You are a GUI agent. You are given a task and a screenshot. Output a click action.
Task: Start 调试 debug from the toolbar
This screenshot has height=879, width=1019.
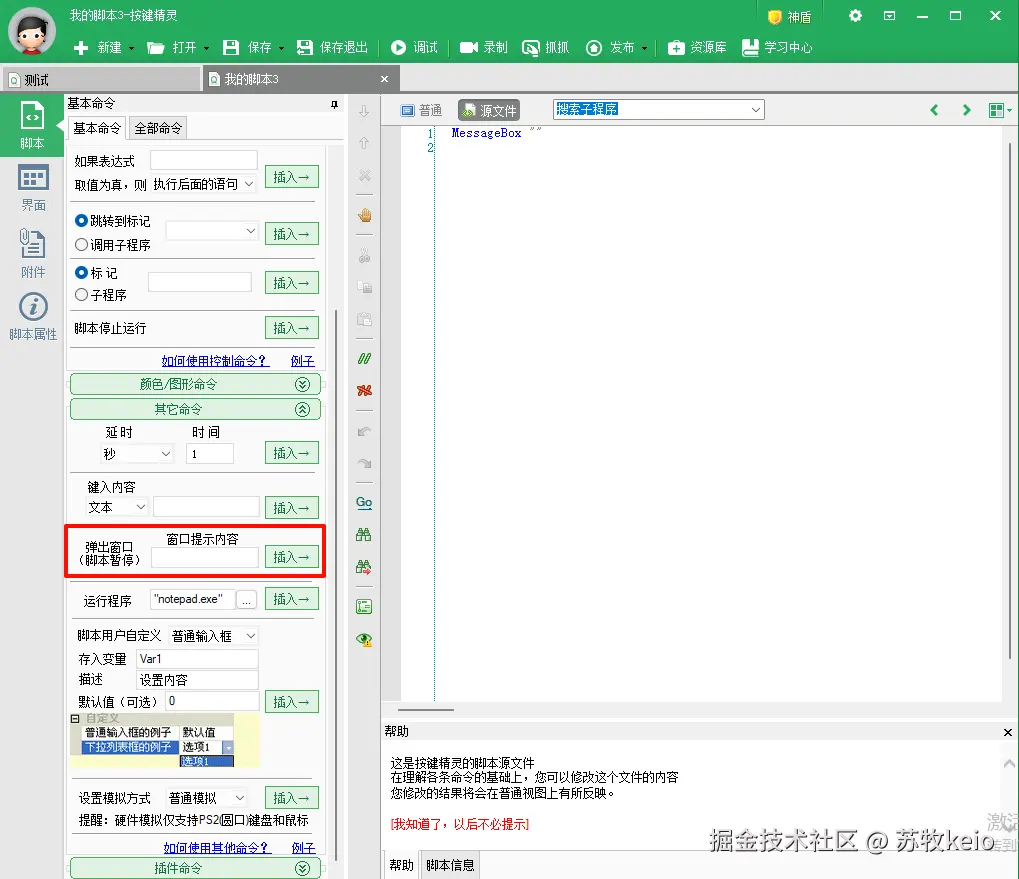click(x=415, y=47)
